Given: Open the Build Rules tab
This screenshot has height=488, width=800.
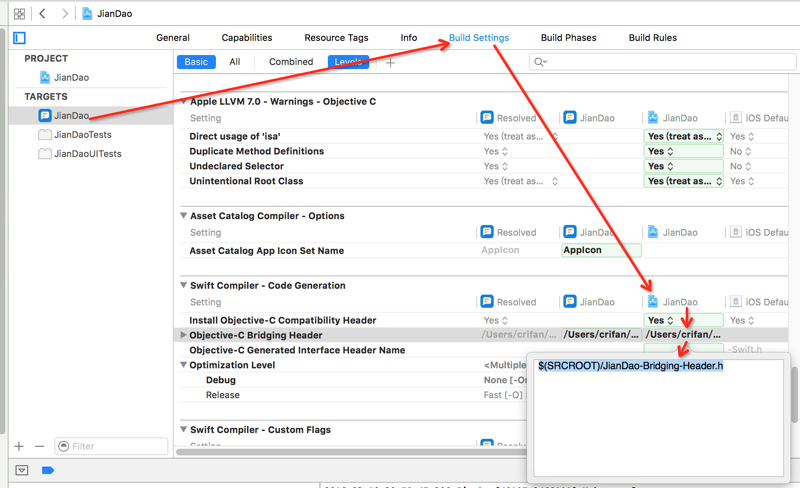Looking at the screenshot, I should coord(653,38).
